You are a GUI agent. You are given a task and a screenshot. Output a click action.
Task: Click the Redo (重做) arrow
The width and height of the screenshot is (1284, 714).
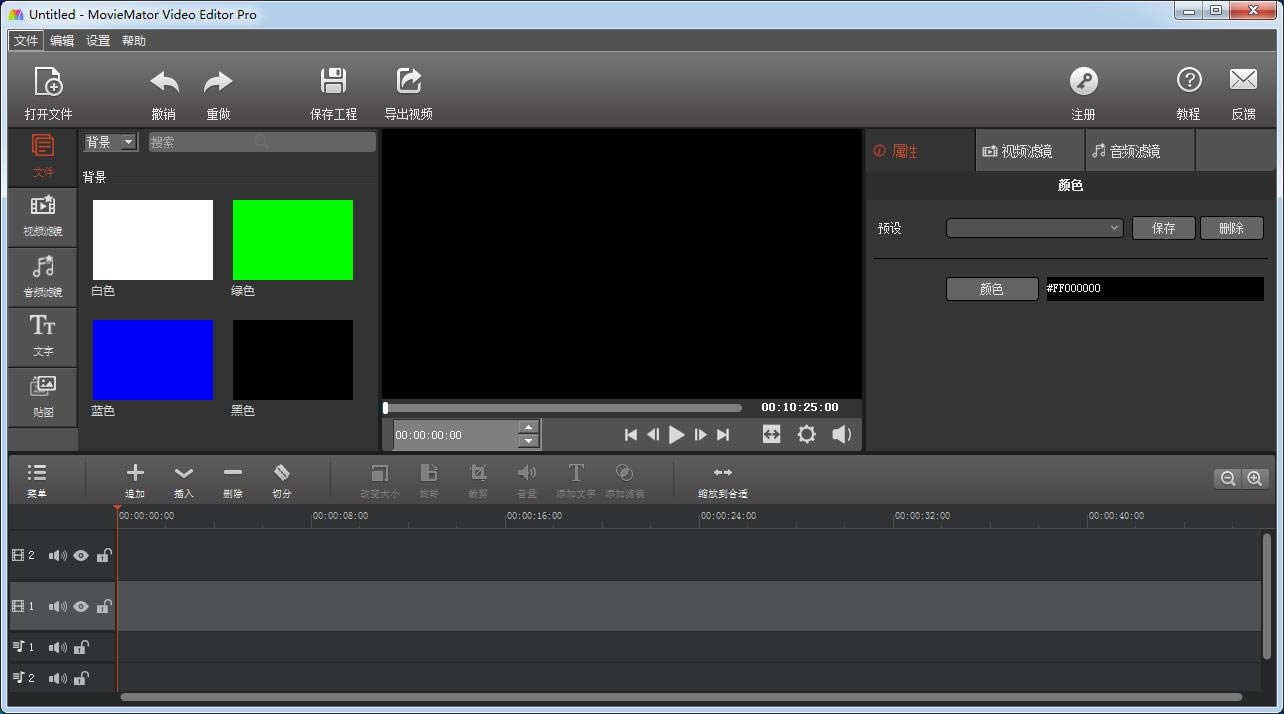click(x=218, y=82)
